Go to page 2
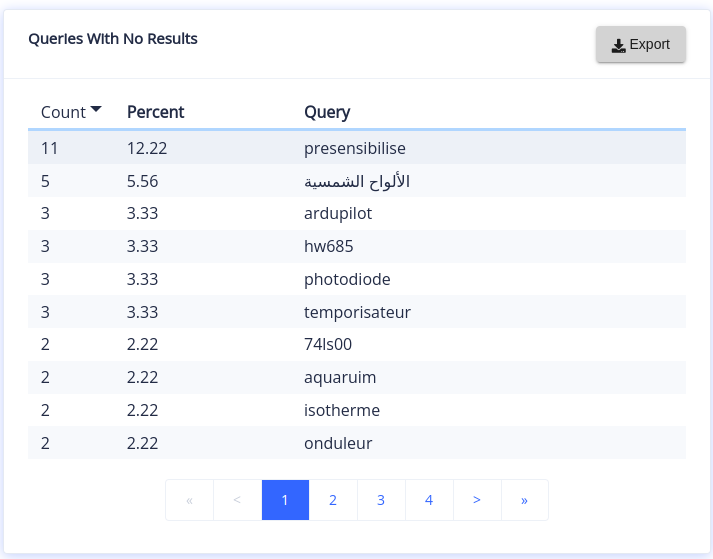 coord(333,500)
